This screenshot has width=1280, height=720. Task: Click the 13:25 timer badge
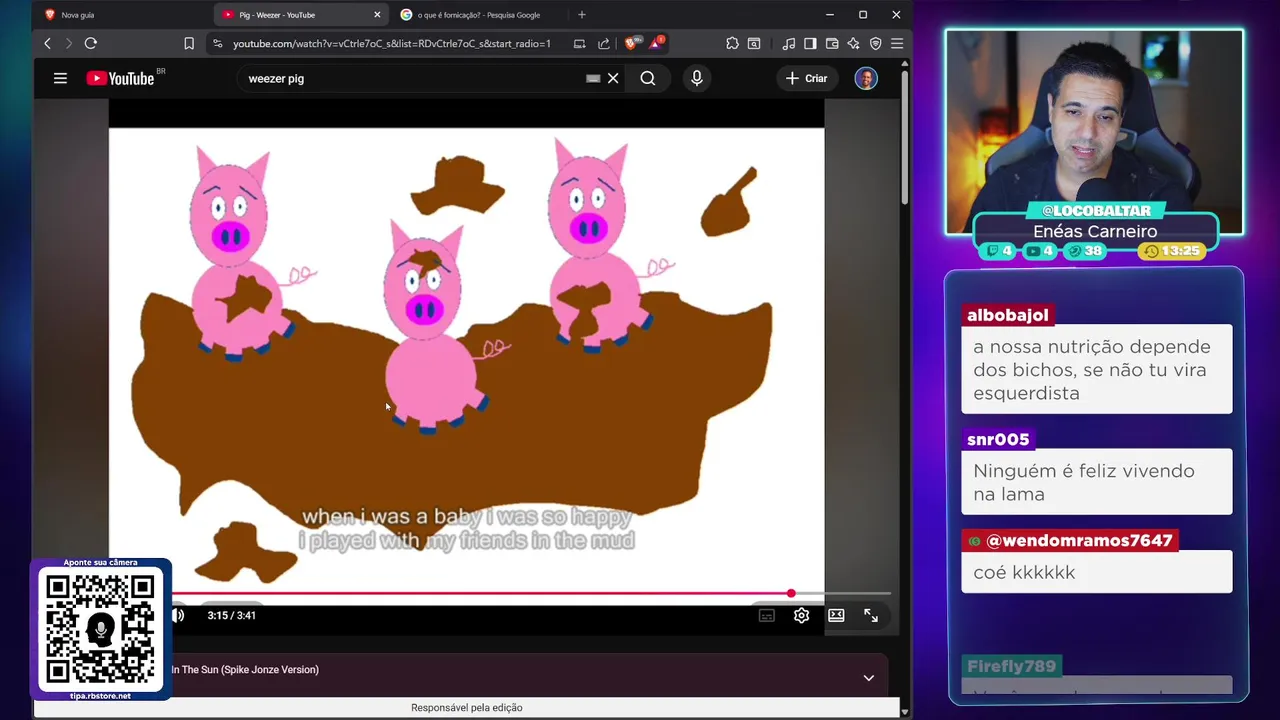1171,251
